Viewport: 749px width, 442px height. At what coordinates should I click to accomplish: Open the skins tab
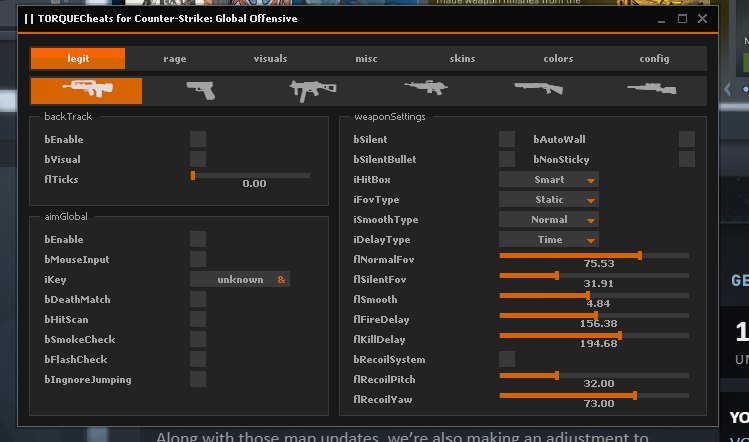(x=462, y=58)
